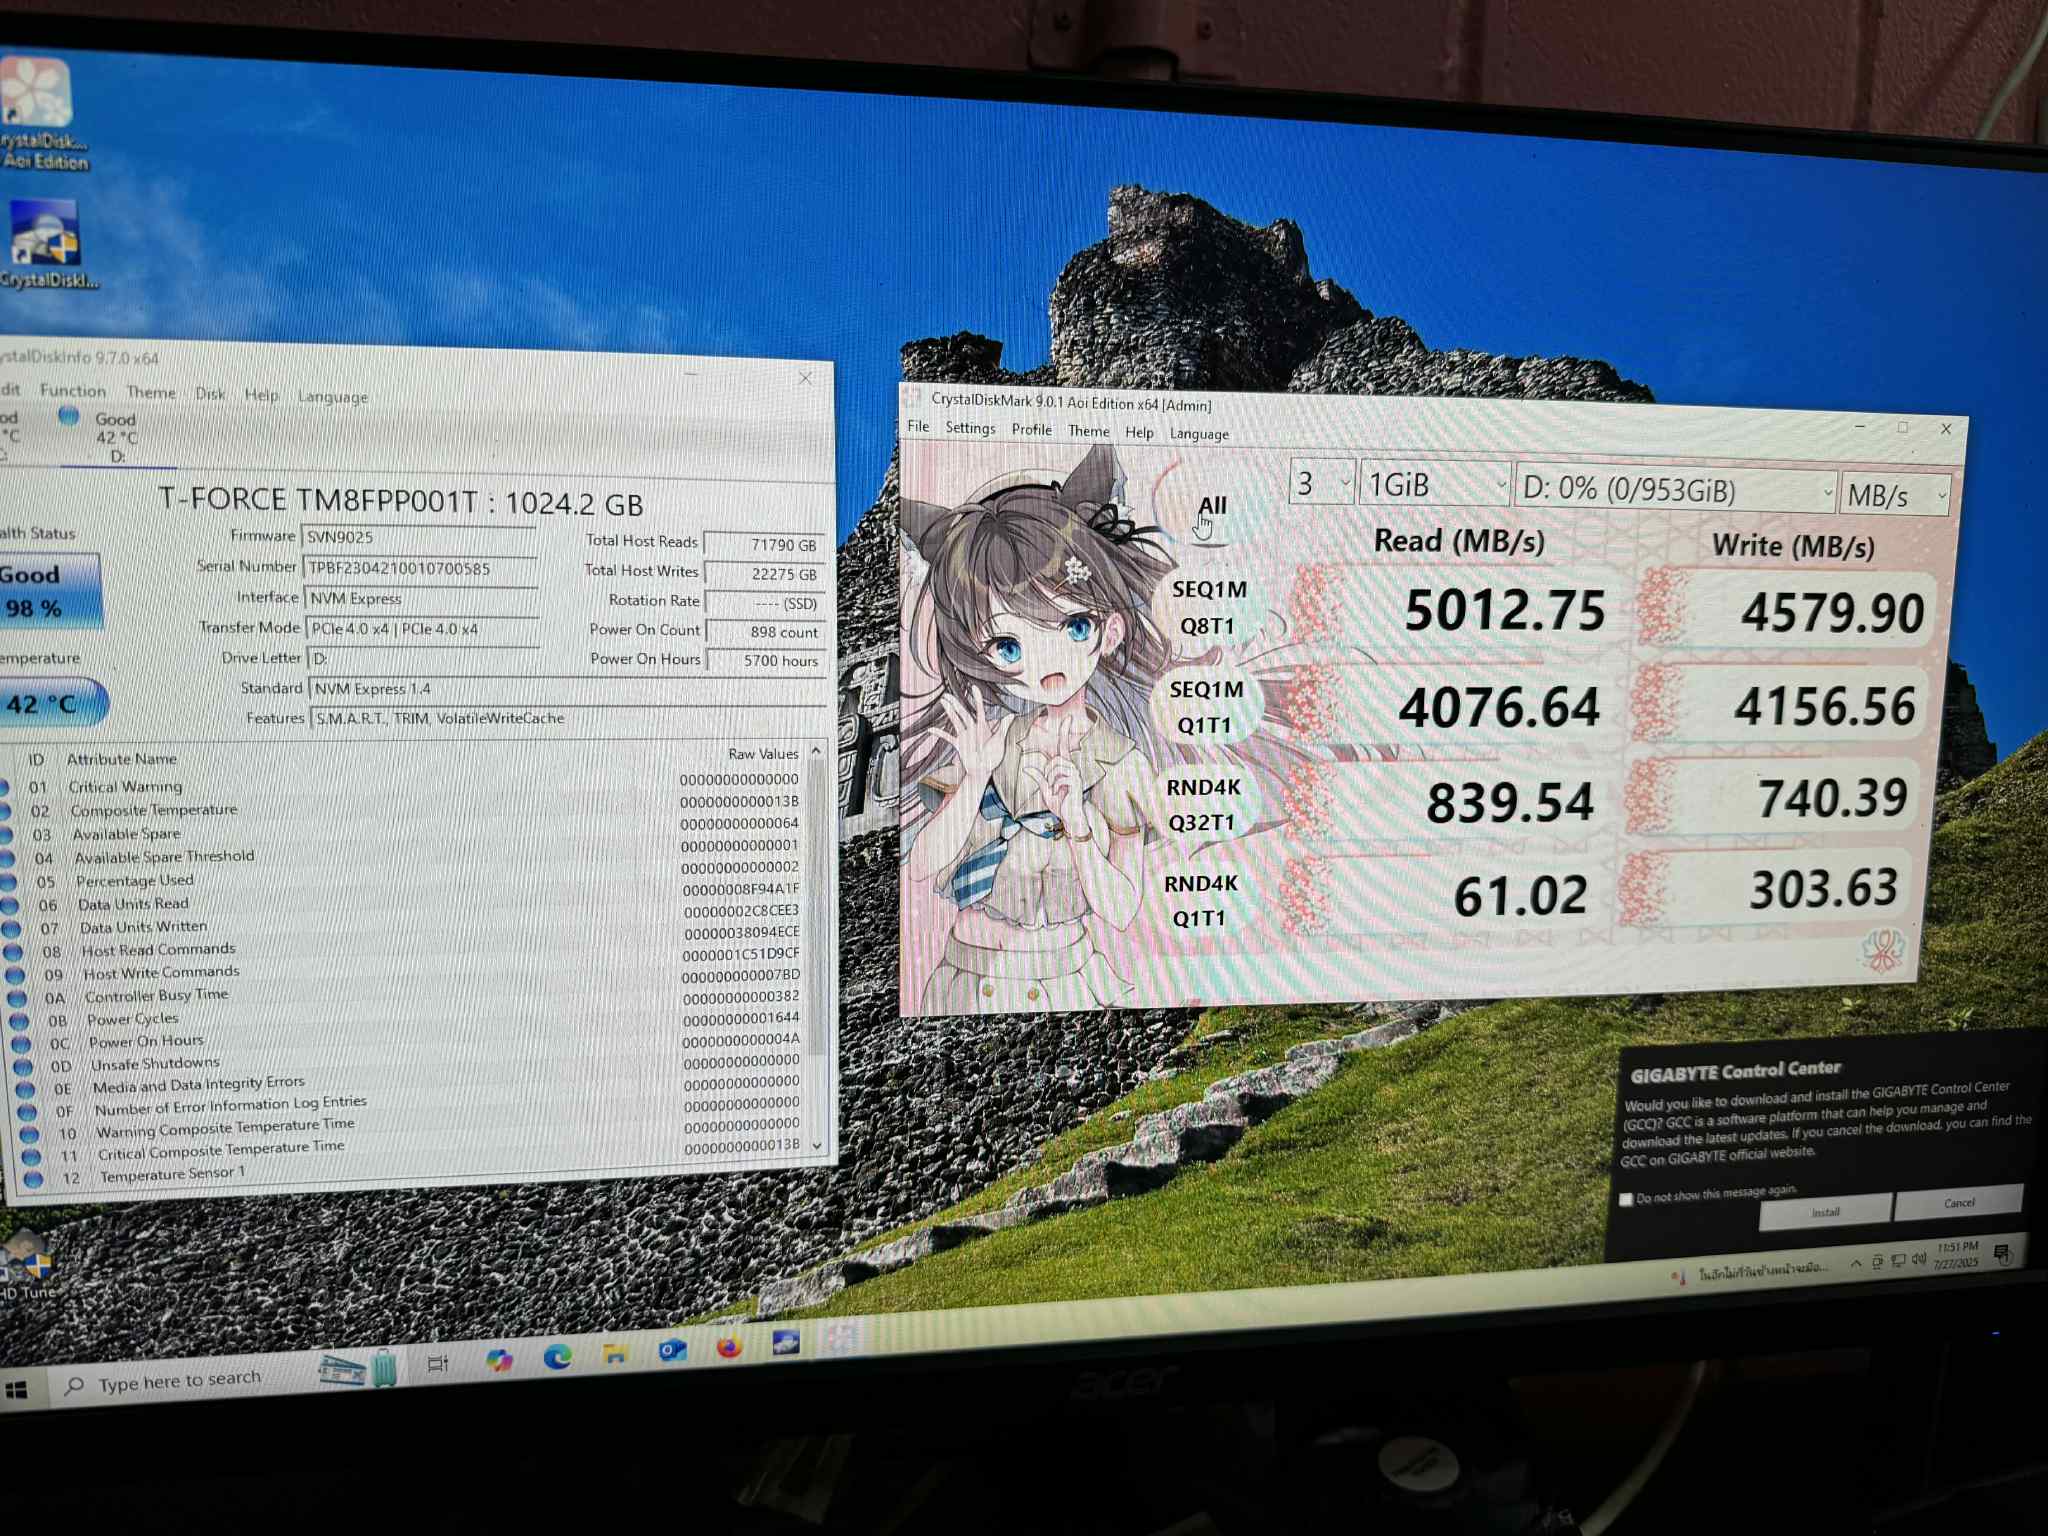Open the MB/s unit dropdown
The height and width of the screenshot is (1536, 2048).
pyautogui.click(x=1896, y=495)
